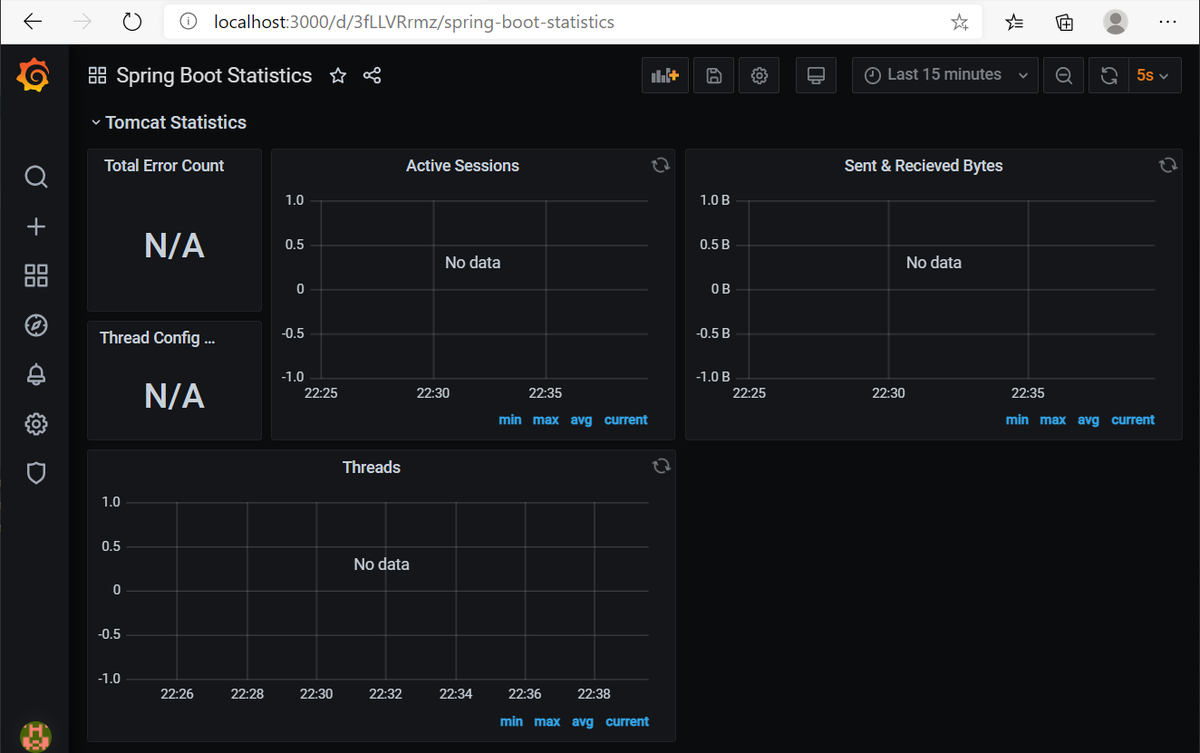Open the Active Sessions panel title menu
The width and height of the screenshot is (1200, 753).
(462, 166)
